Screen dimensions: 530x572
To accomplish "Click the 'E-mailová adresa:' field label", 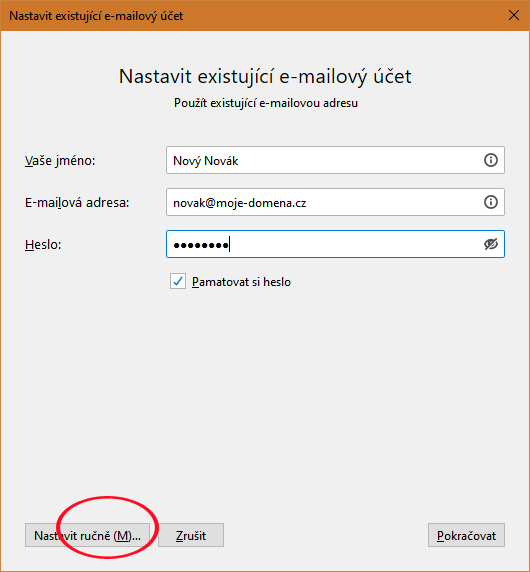I will click(77, 202).
